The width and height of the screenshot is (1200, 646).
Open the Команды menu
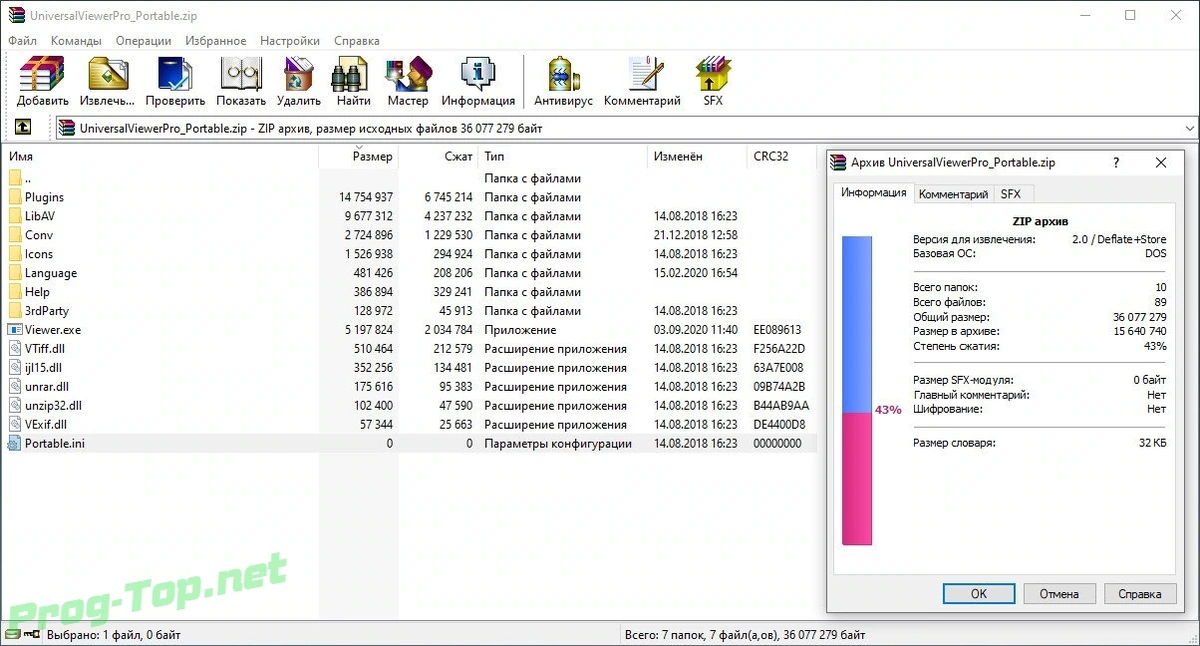click(76, 41)
